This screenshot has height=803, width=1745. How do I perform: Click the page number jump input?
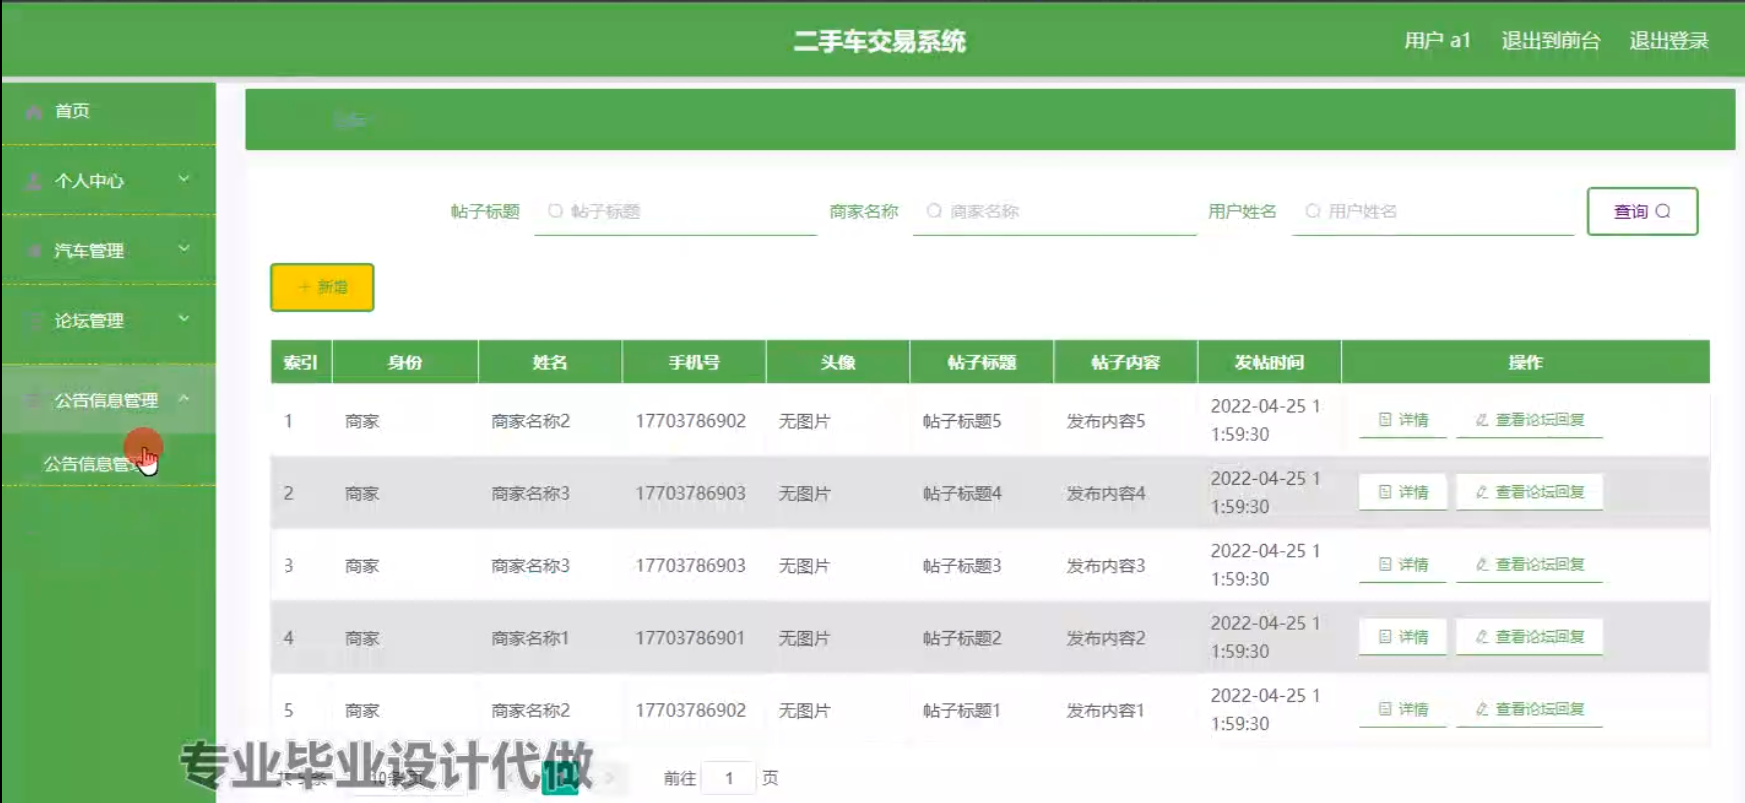click(728, 778)
